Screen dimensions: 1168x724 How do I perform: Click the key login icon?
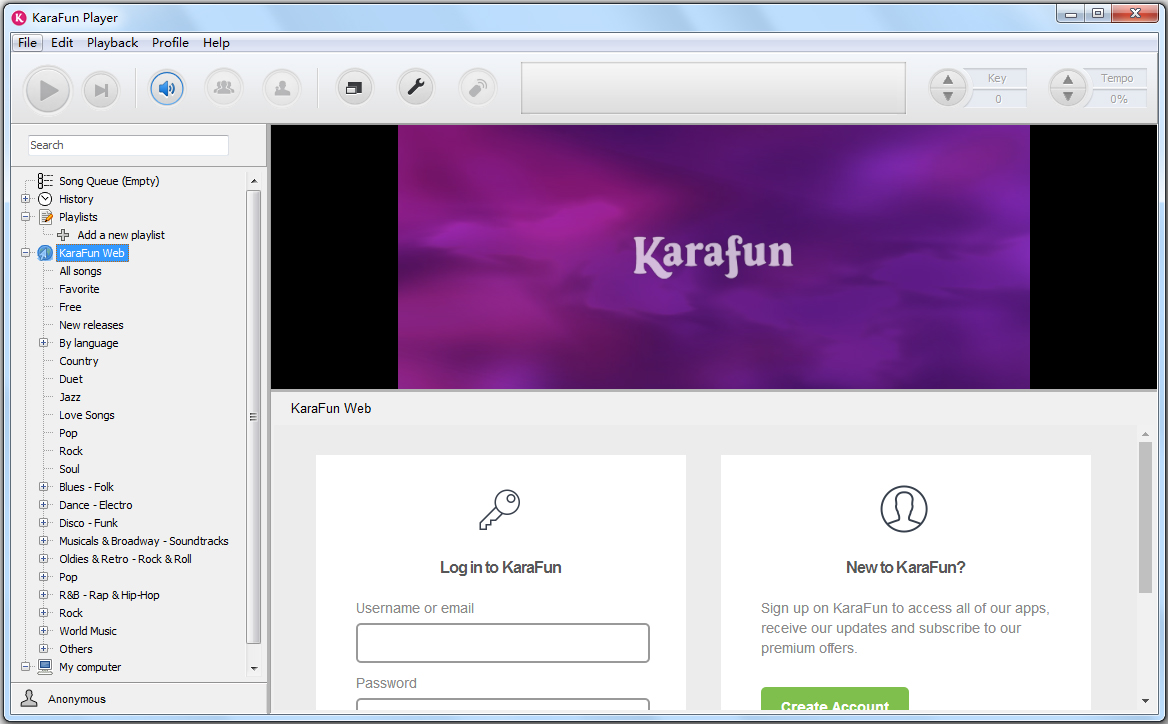500,509
